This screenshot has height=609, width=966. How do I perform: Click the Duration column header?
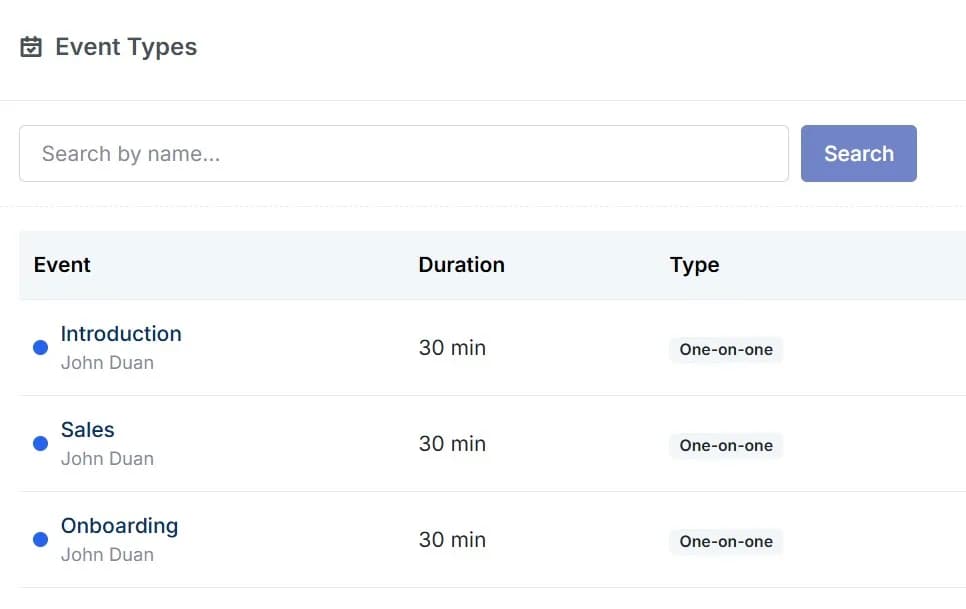pyautogui.click(x=461, y=265)
